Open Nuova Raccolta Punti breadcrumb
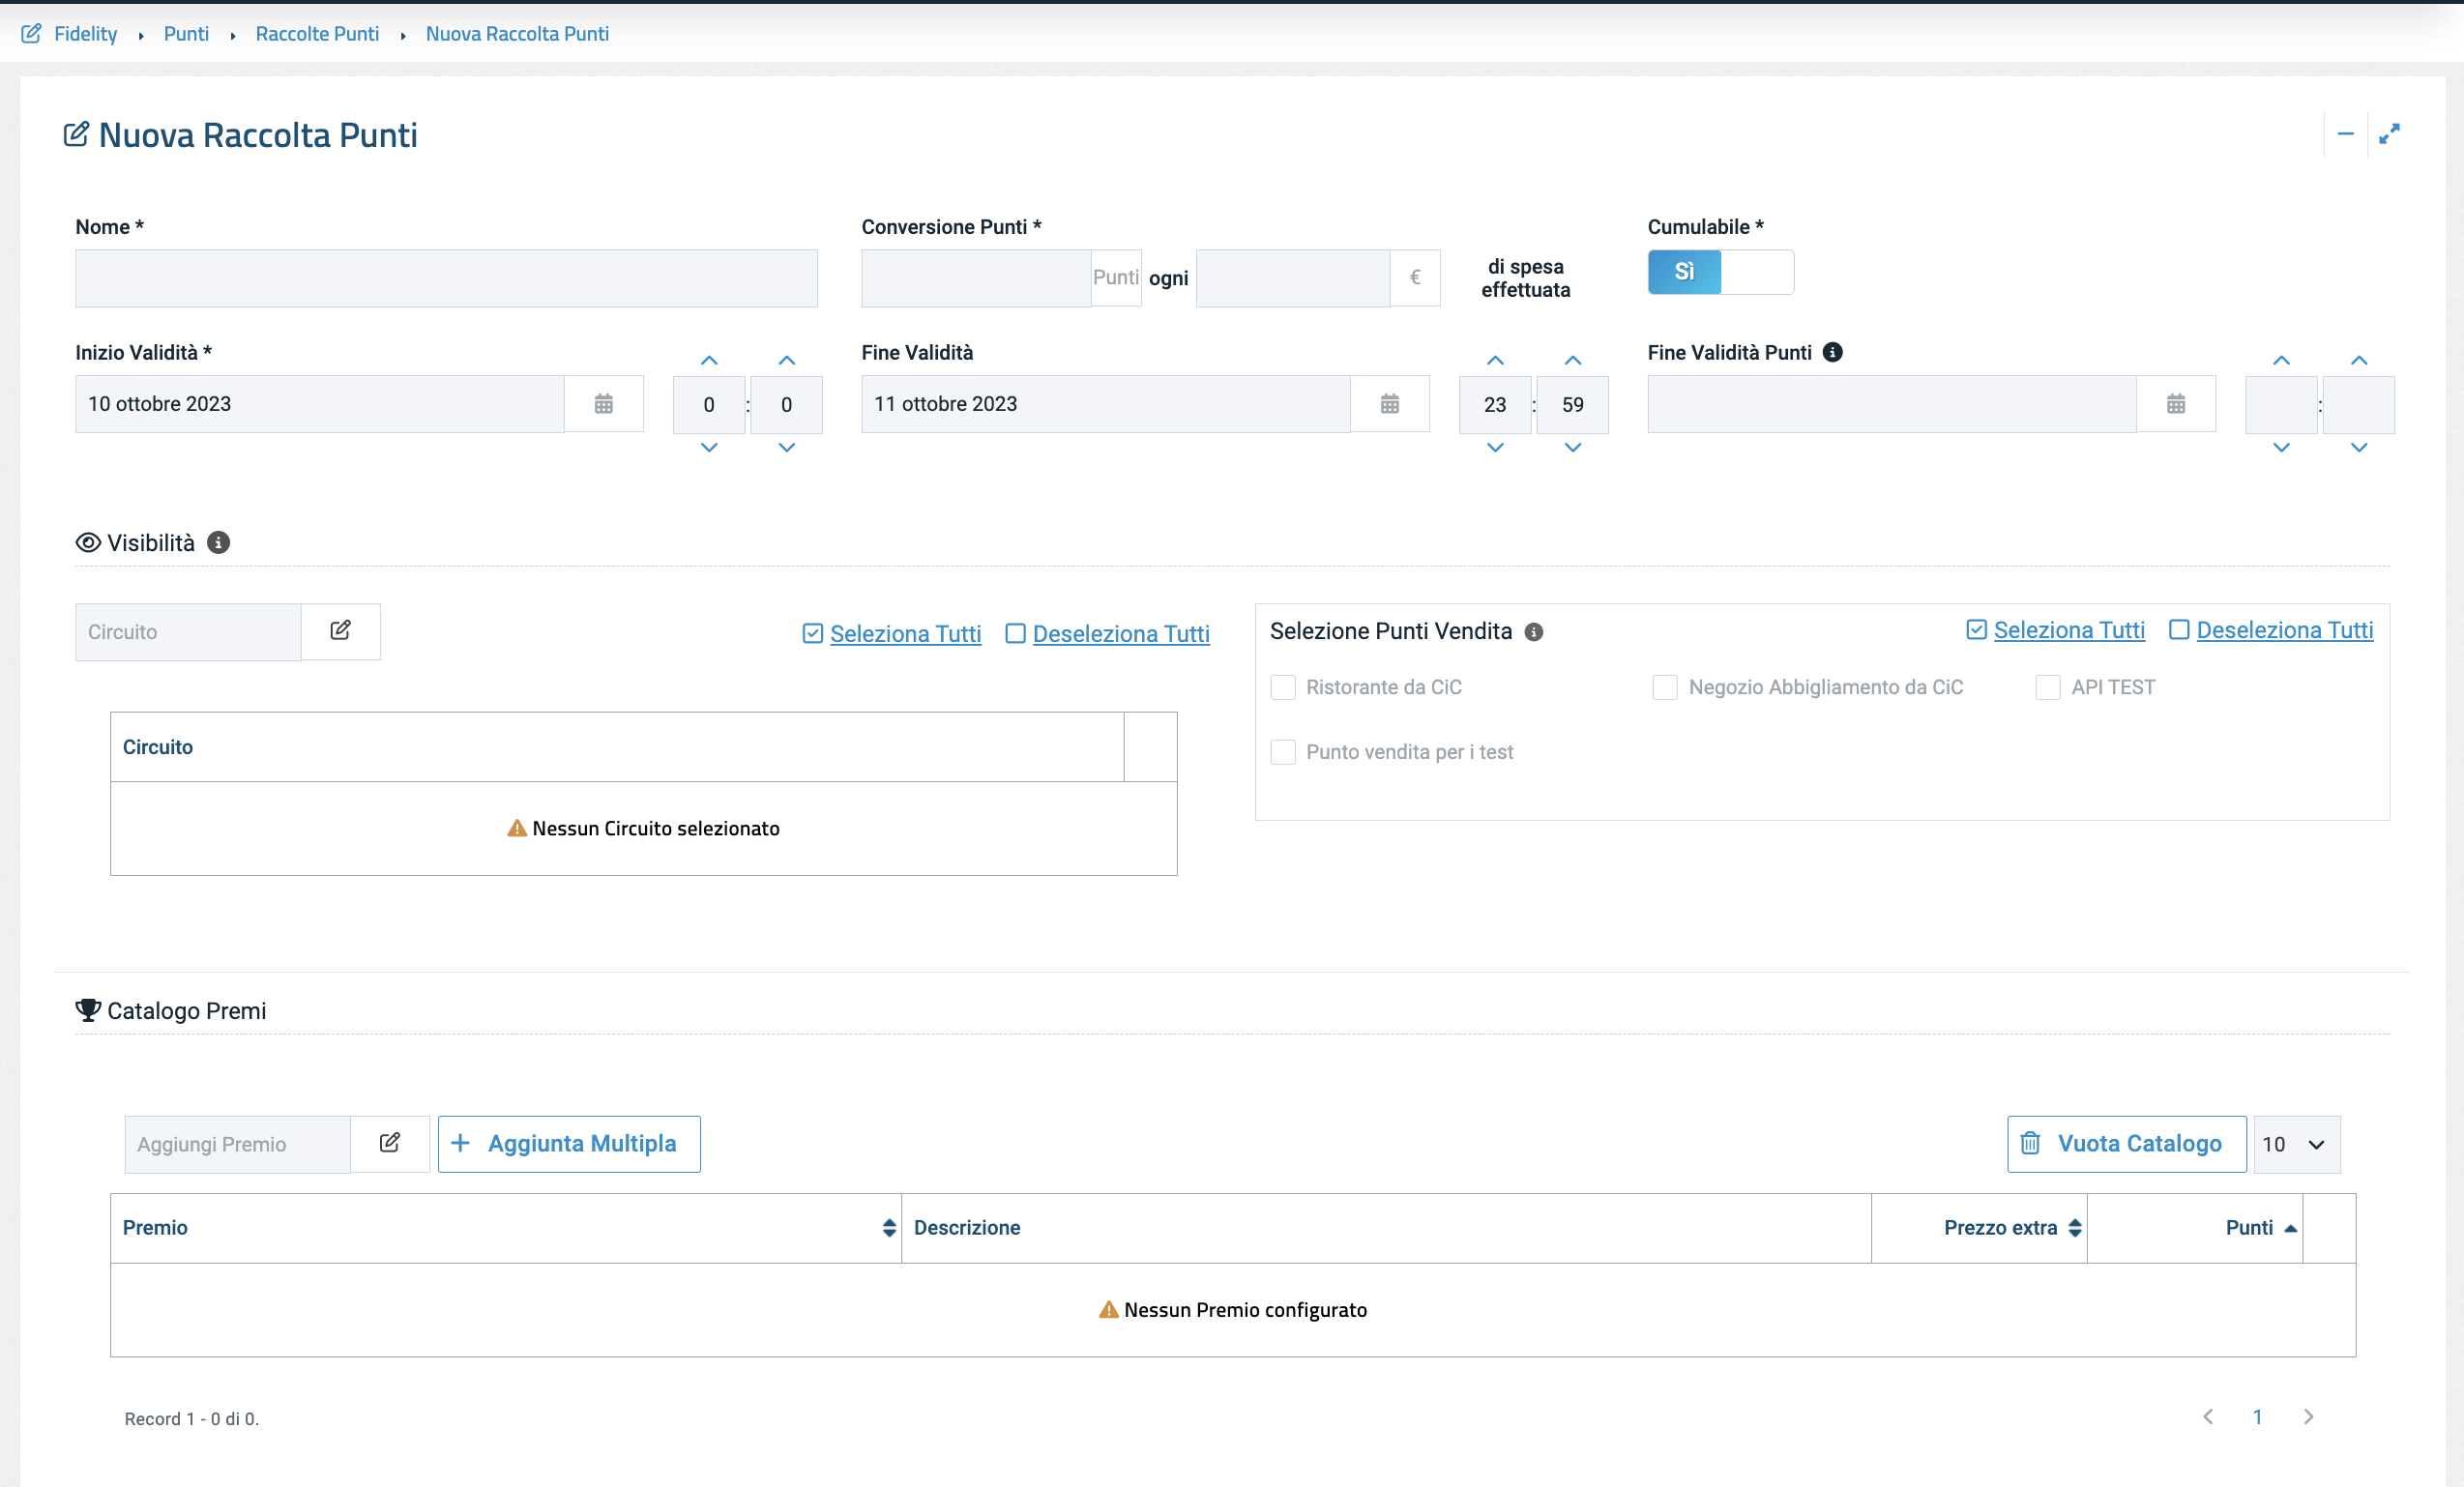 (x=517, y=34)
